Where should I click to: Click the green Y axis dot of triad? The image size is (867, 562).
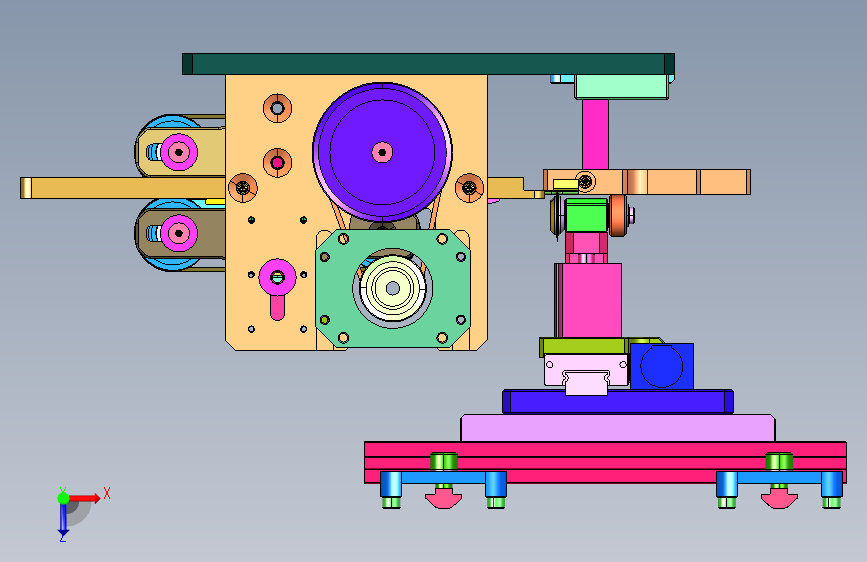pyautogui.click(x=63, y=498)
